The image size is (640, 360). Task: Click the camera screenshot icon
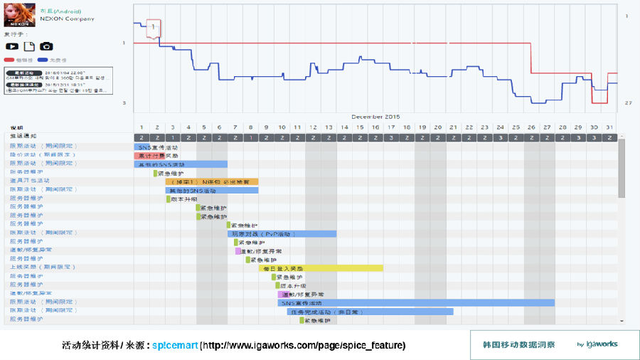[x=46, y=47]
